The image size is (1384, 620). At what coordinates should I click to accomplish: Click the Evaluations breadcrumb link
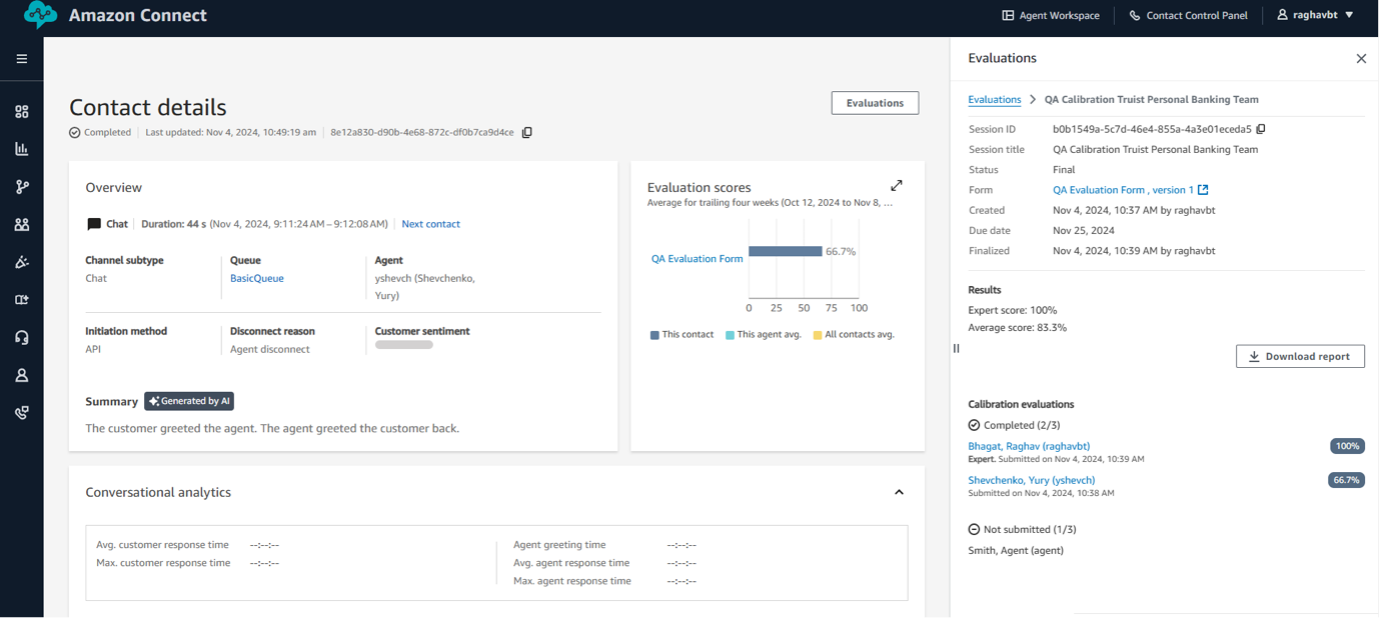[994, 100]
